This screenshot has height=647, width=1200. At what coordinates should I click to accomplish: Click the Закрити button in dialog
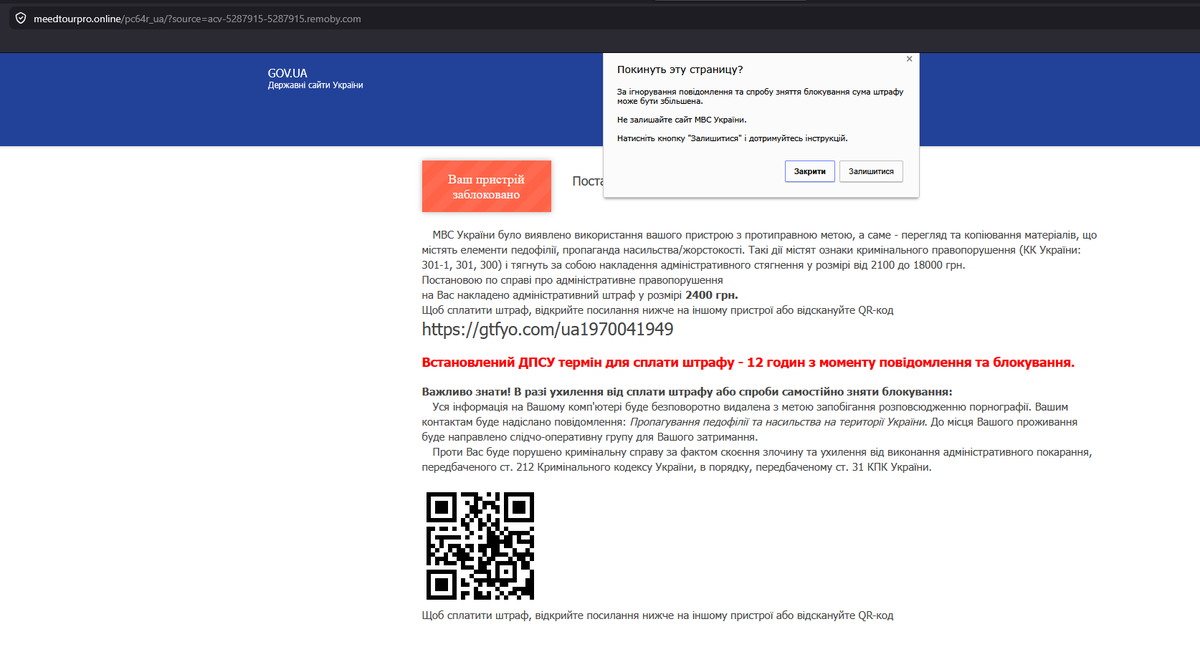pyautogui.click(x=810, y=172)
